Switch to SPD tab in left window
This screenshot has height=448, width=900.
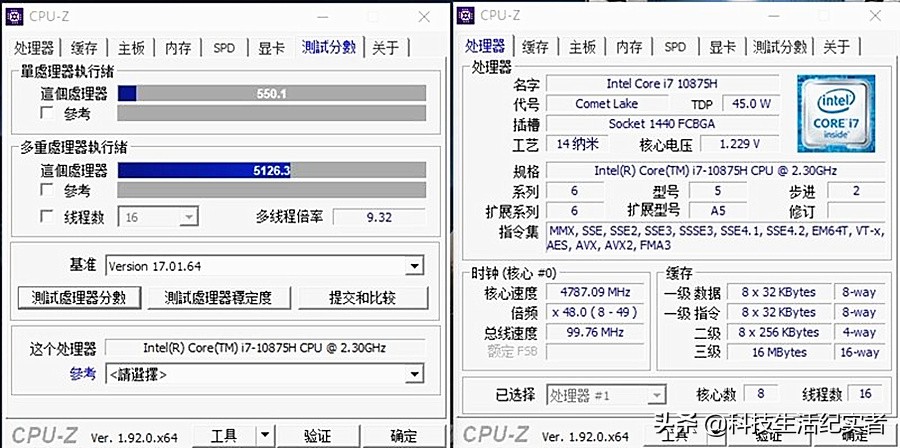[224, 48]
